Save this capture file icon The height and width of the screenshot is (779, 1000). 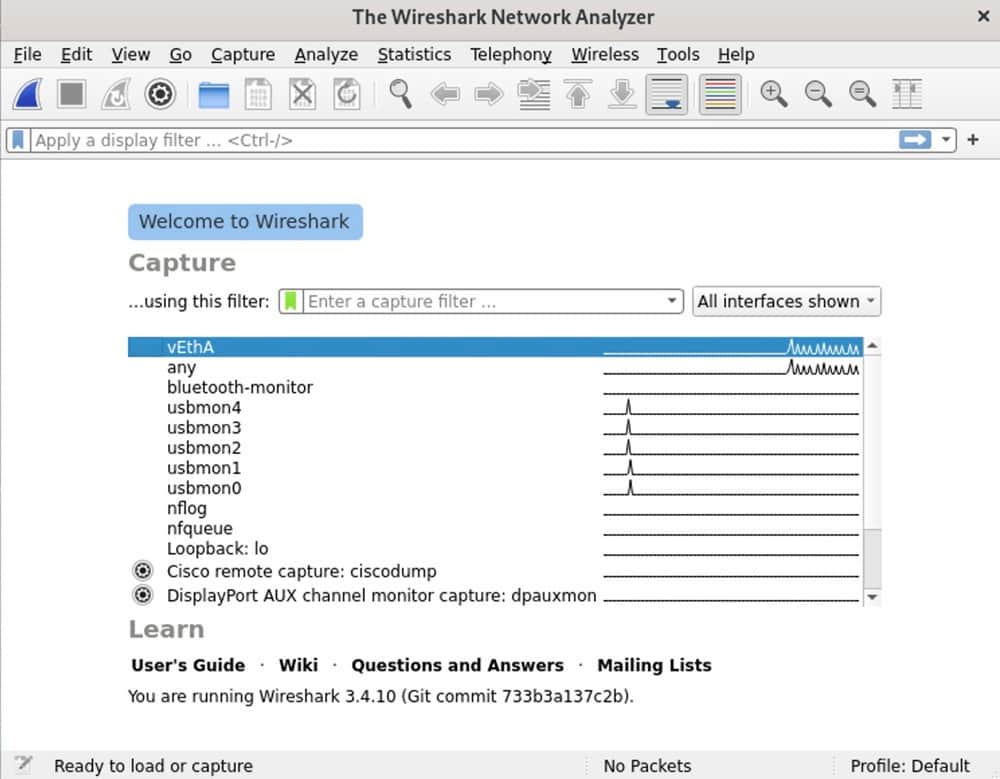(x=258, y=94)
